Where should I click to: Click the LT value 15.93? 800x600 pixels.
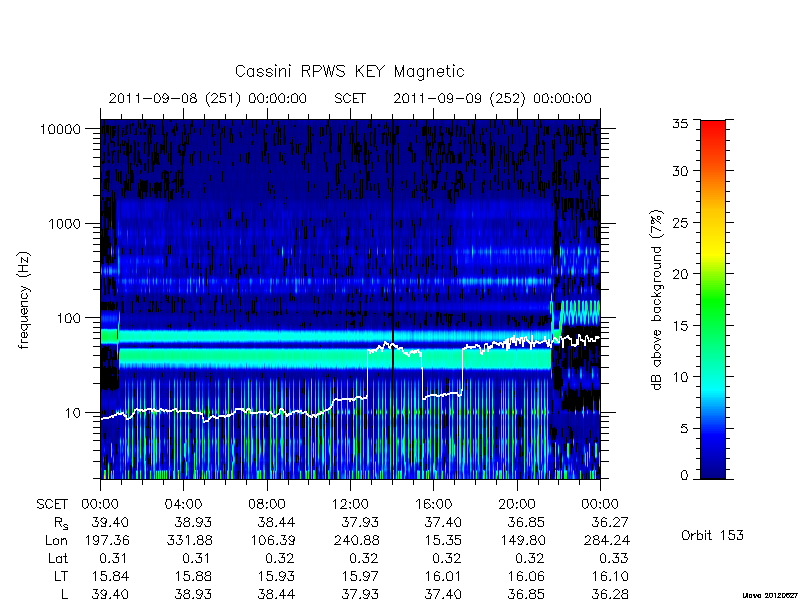(277, 577)
